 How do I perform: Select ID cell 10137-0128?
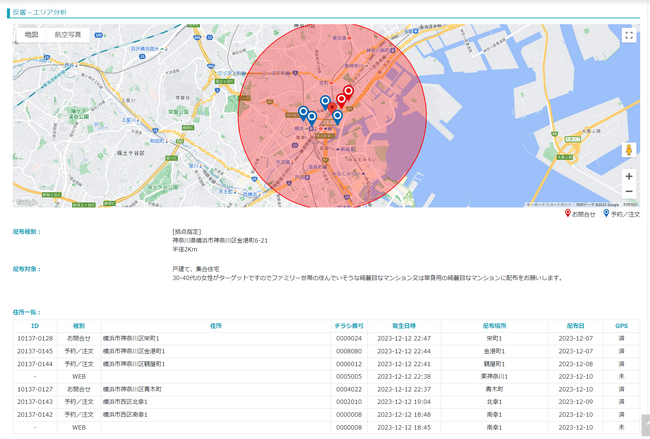(x=35, y=339)
